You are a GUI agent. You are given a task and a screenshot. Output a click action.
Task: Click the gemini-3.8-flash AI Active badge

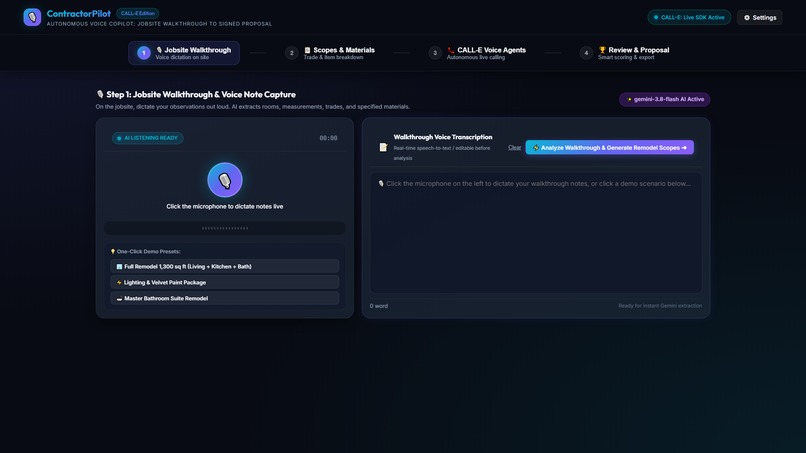[x=665, y=99]
